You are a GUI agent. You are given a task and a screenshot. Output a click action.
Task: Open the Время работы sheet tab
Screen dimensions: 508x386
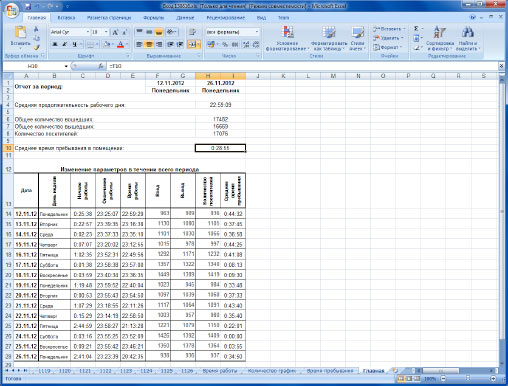click(x=219, y=371)
